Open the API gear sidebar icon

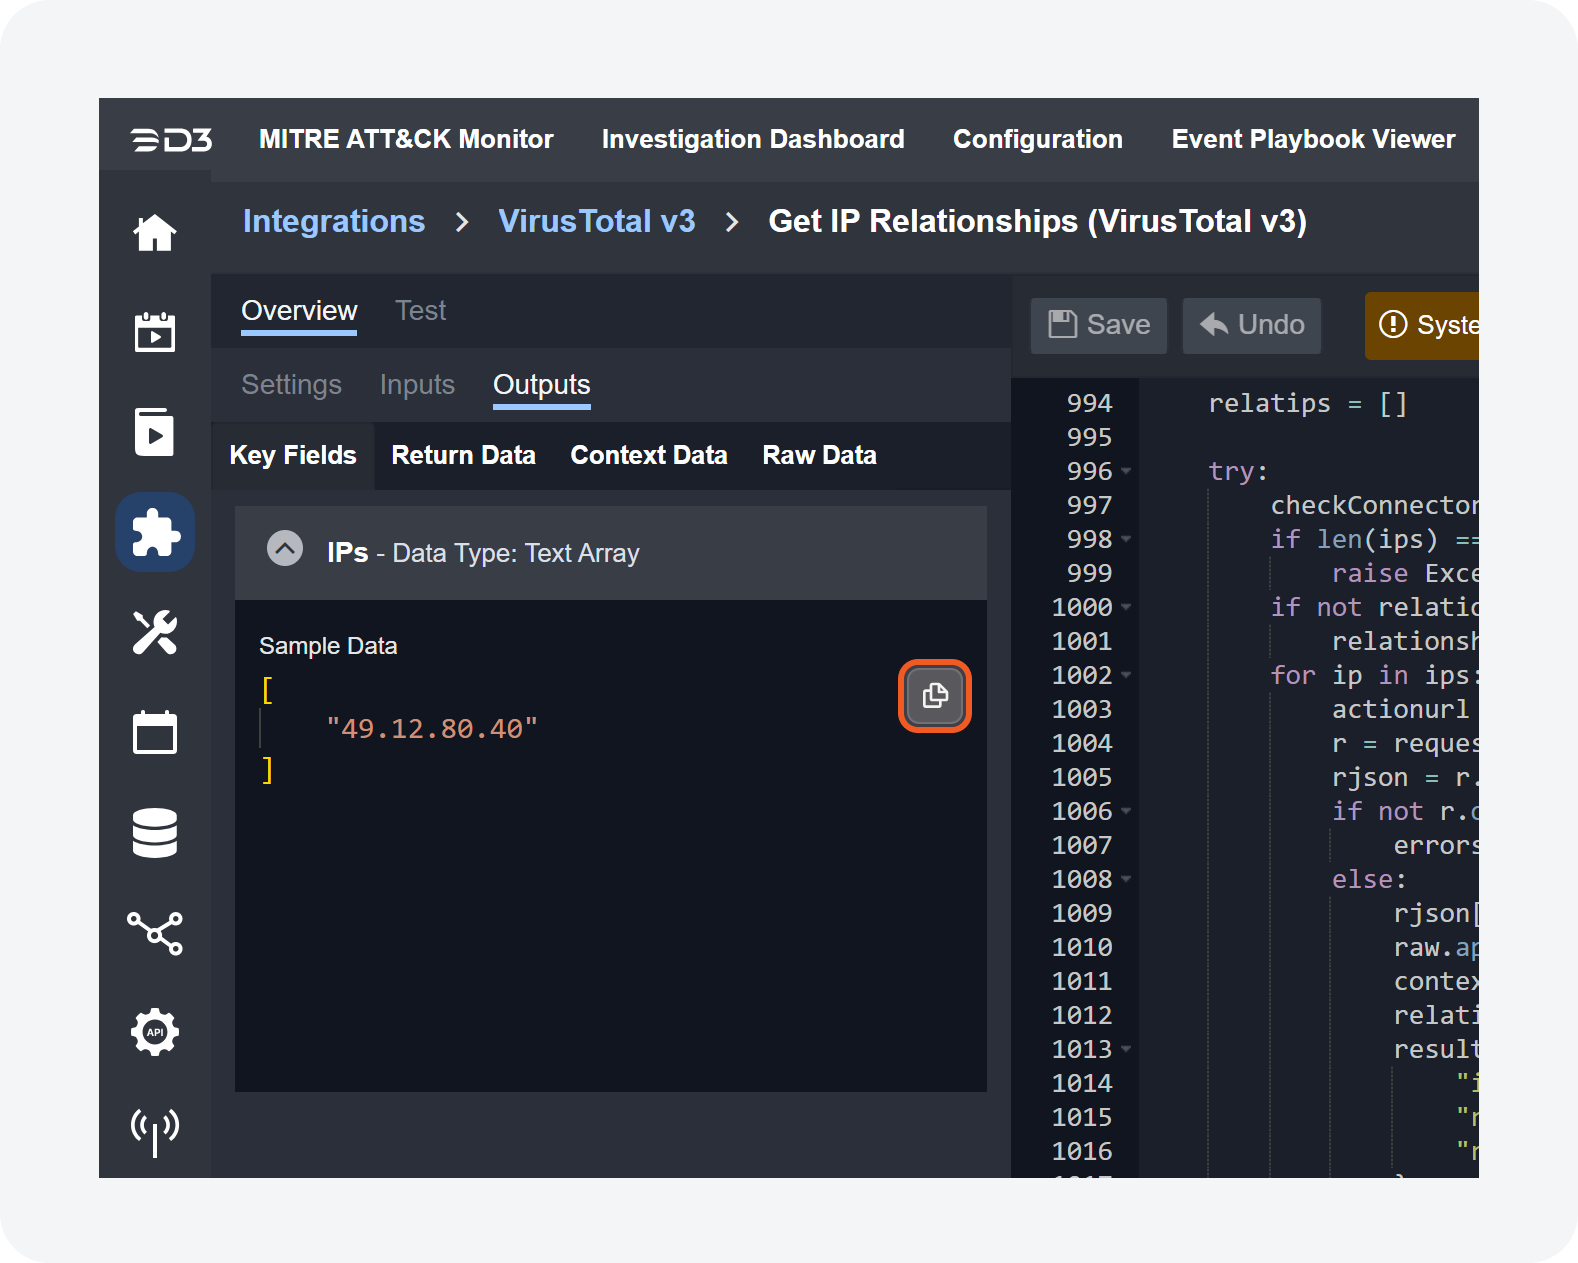[x=155, y=1032]
